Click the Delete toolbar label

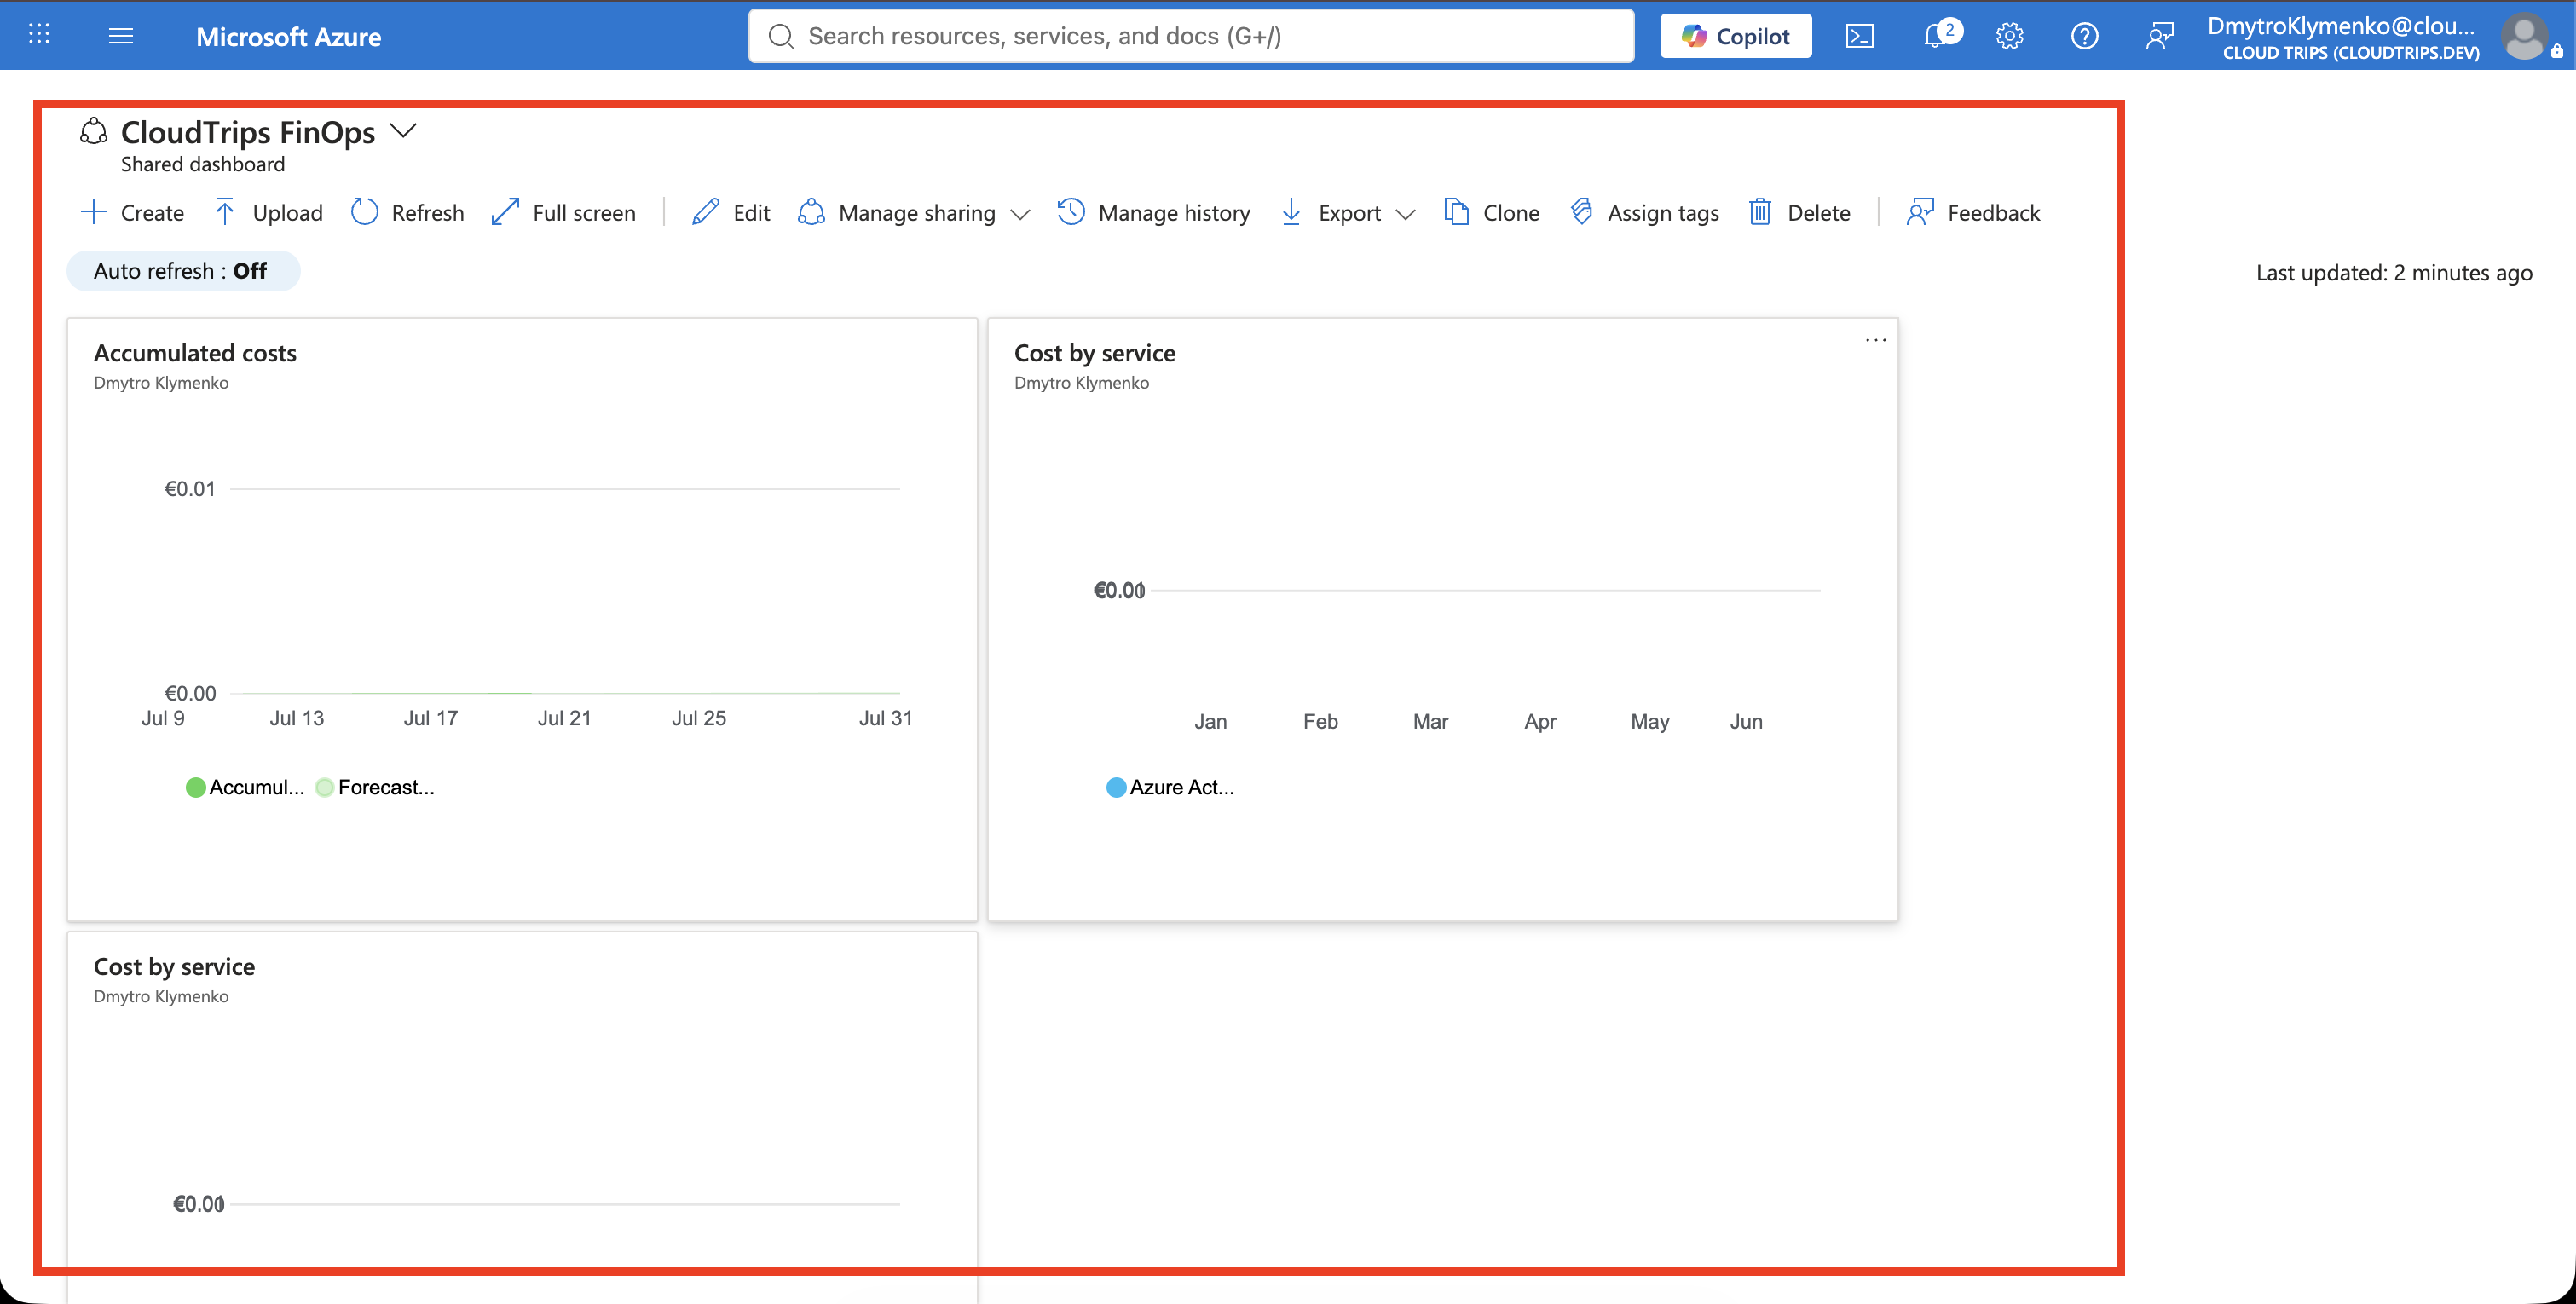pos(1819,213)
